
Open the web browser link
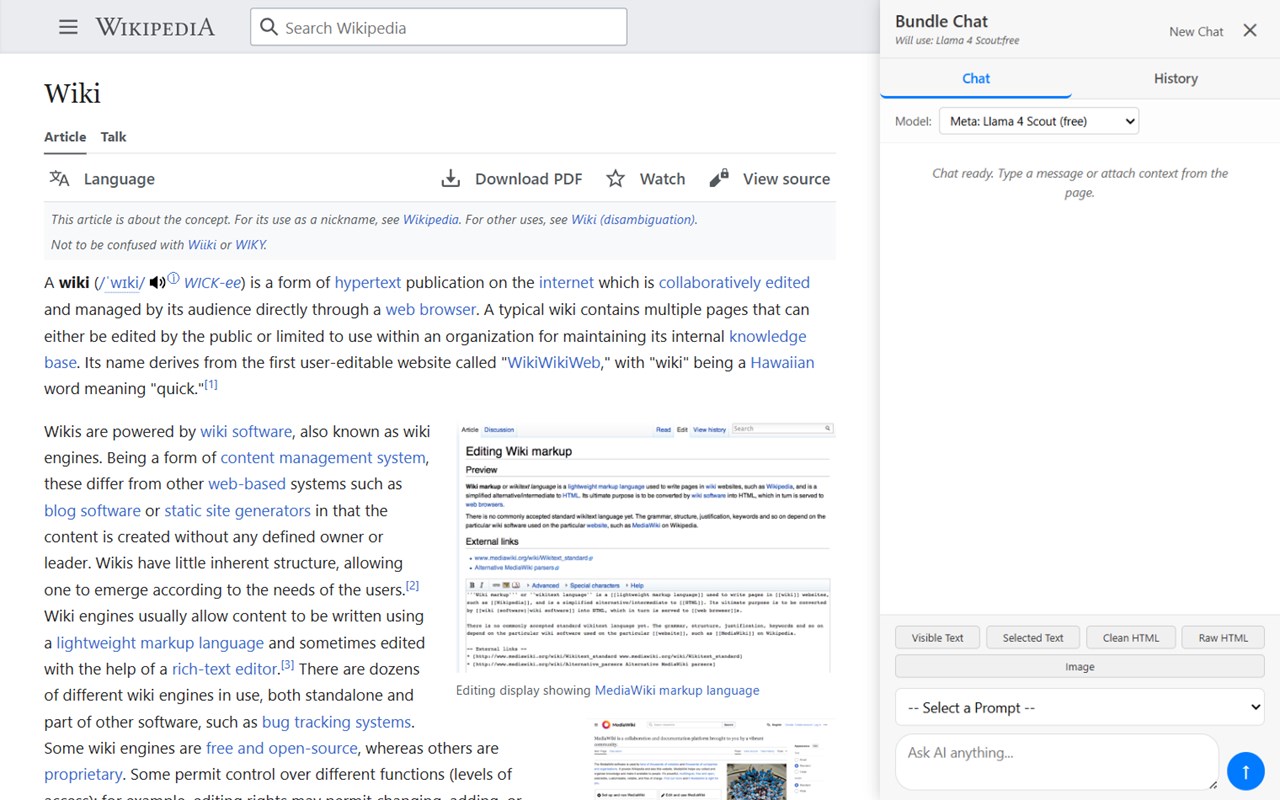(x=431, y=309)
